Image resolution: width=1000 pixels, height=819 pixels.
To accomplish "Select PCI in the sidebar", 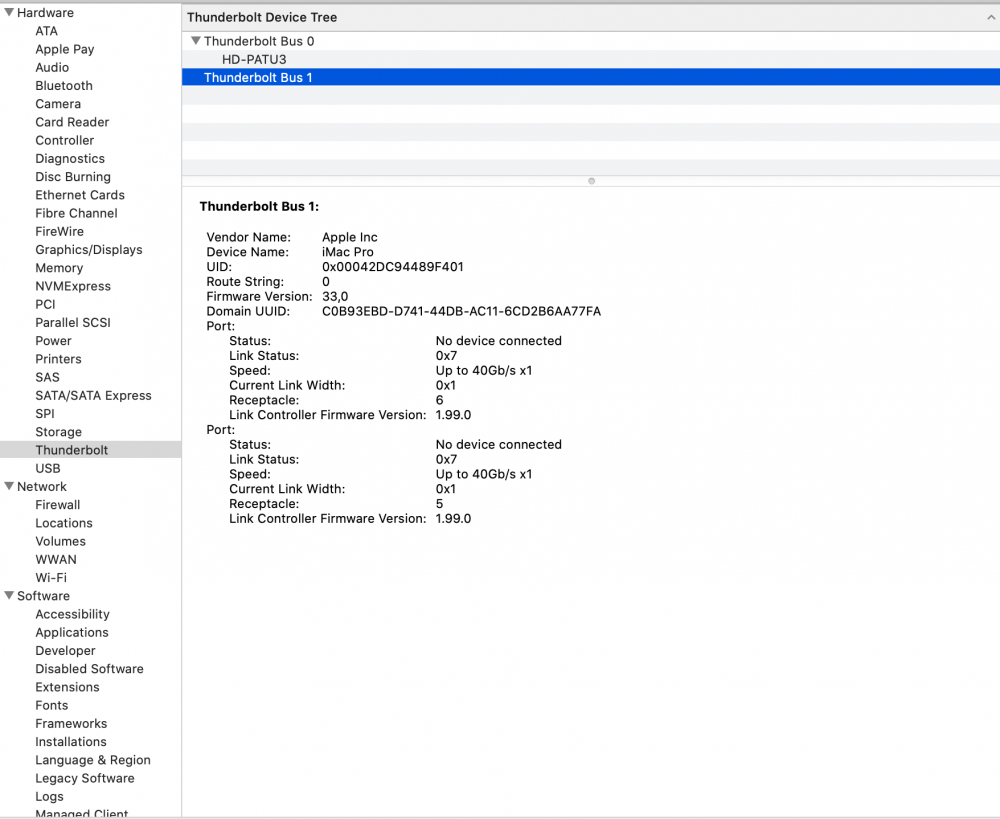I will [x=45, y=304].
